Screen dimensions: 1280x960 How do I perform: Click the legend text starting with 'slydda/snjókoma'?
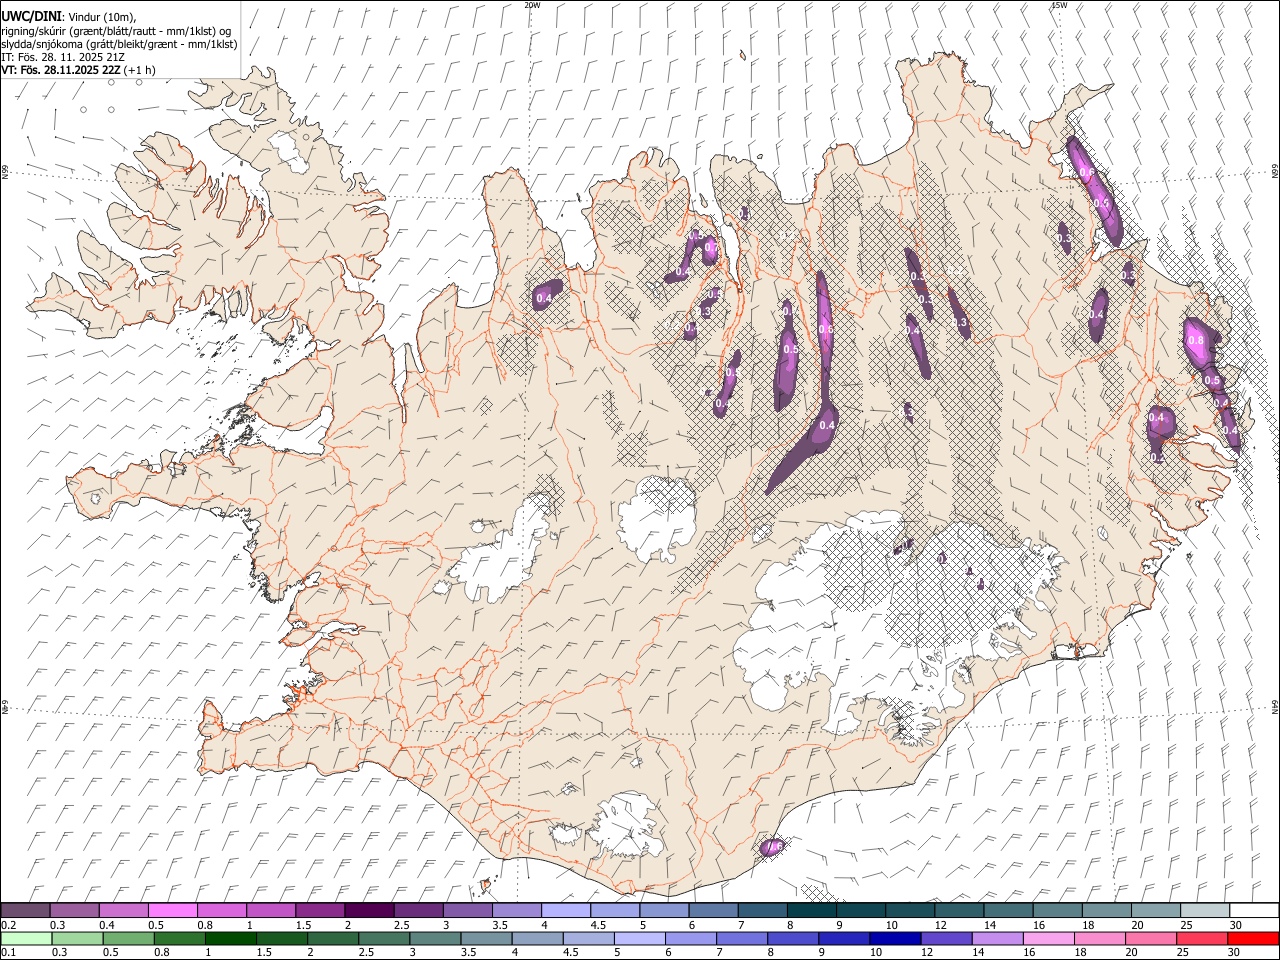(119, 44)
